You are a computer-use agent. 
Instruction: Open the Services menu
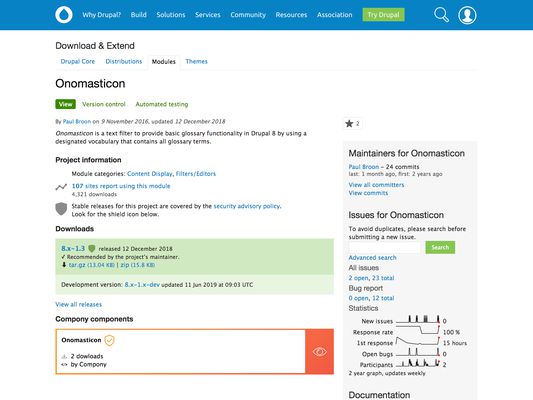(x=208, y=15)
